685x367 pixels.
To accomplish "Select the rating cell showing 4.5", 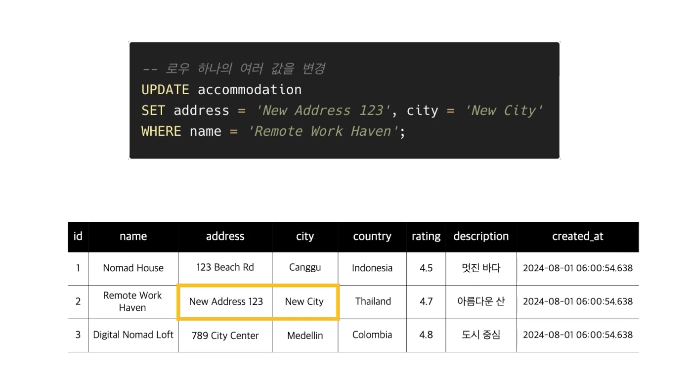I will (x=426, y=268).
